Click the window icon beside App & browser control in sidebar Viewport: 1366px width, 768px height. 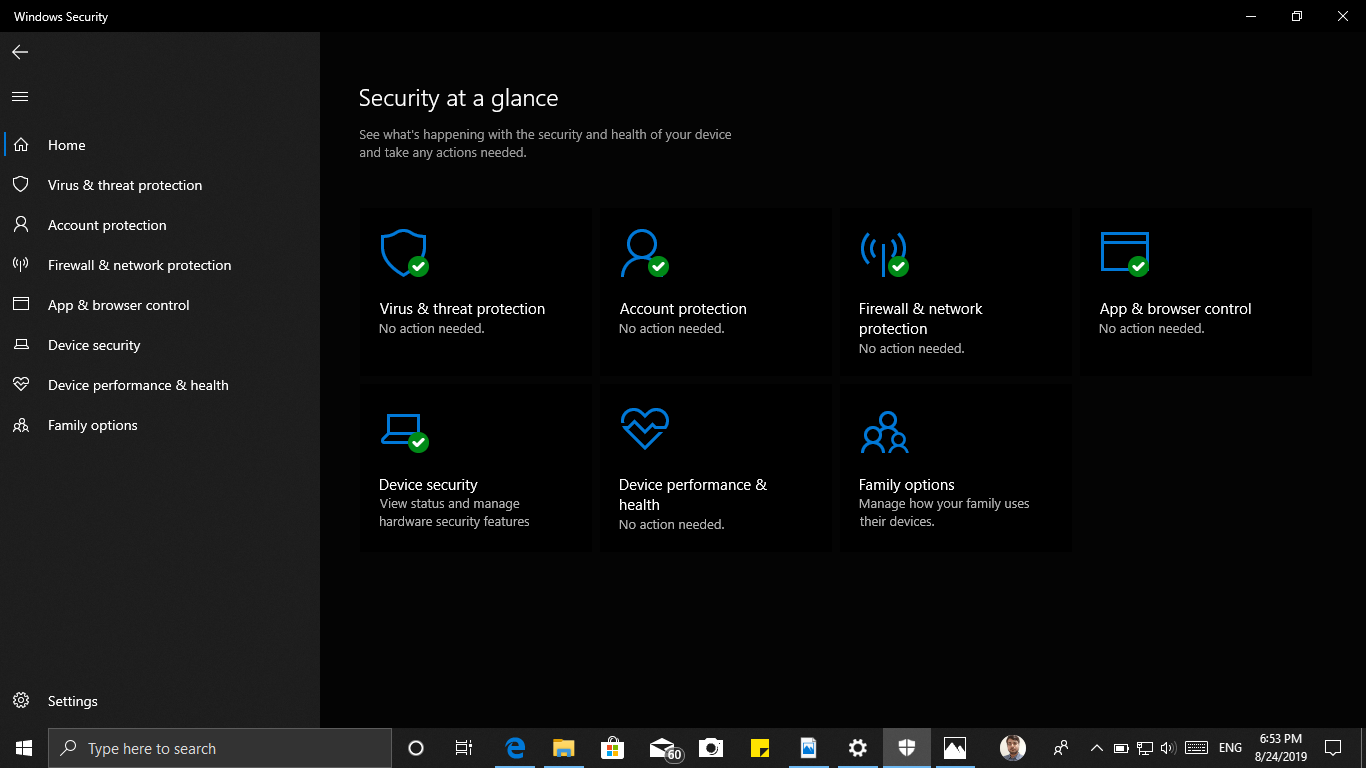pos(21,305)
